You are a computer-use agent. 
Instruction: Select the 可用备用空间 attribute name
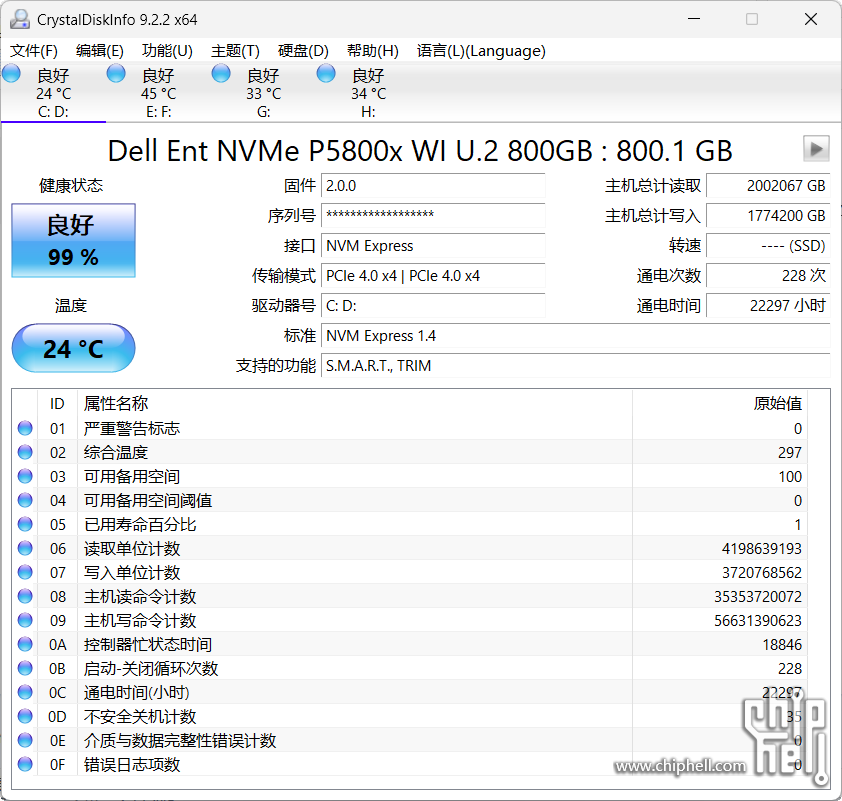[132, 476]
